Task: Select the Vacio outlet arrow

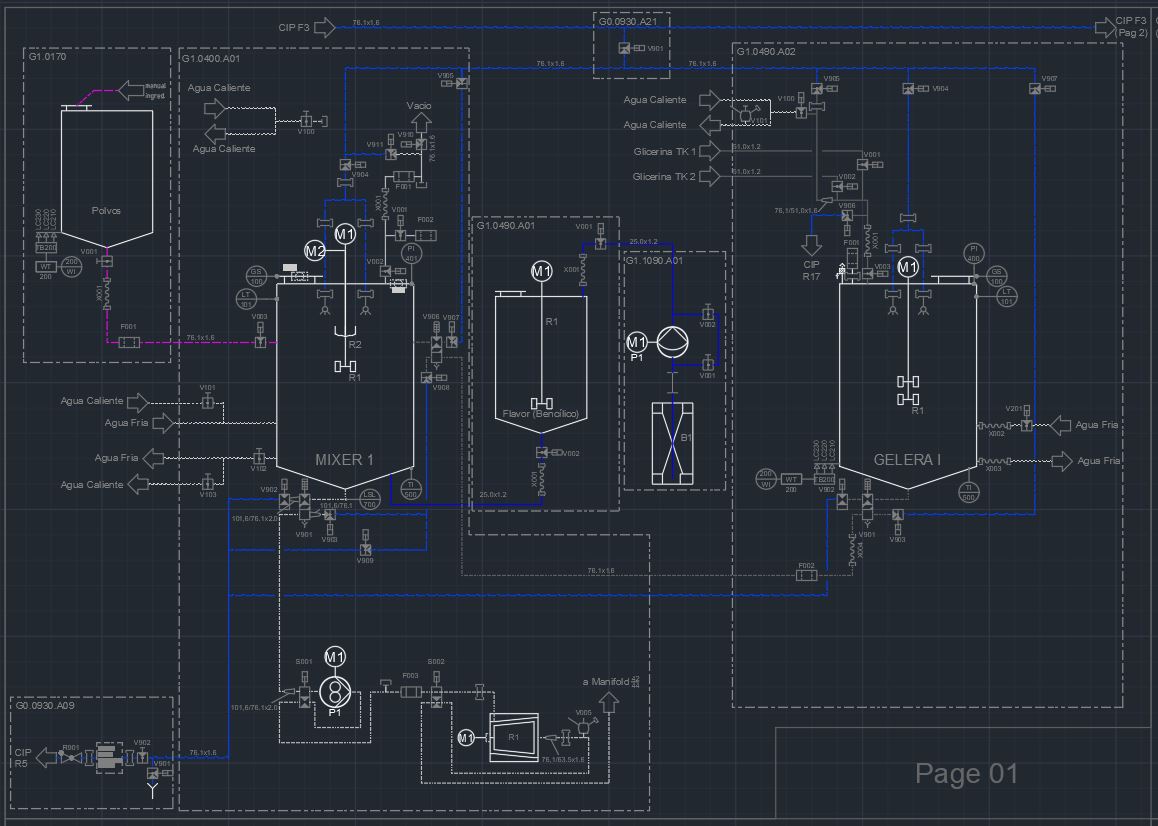Action: point(420,122)
